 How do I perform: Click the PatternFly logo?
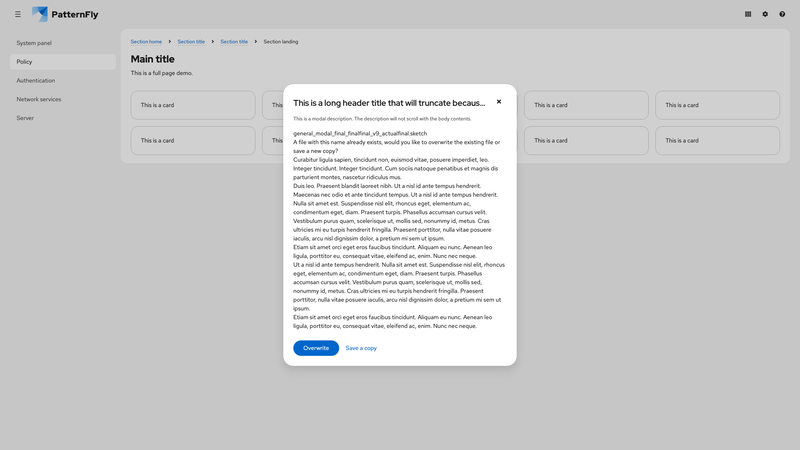[x=65, y=14]
